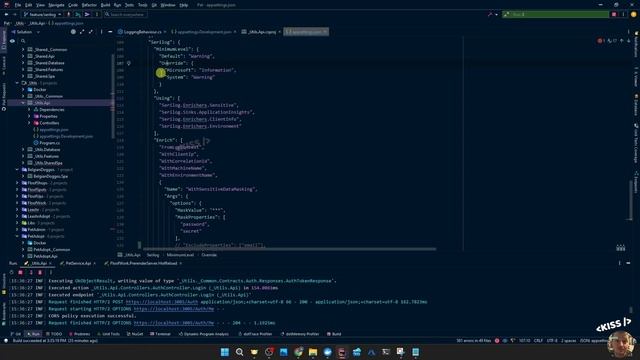Image resolution: width=640 pixels, height=360 pixels.
Task: Switch to LoggingBehaviour.cs tab
Action: point(141,32)
